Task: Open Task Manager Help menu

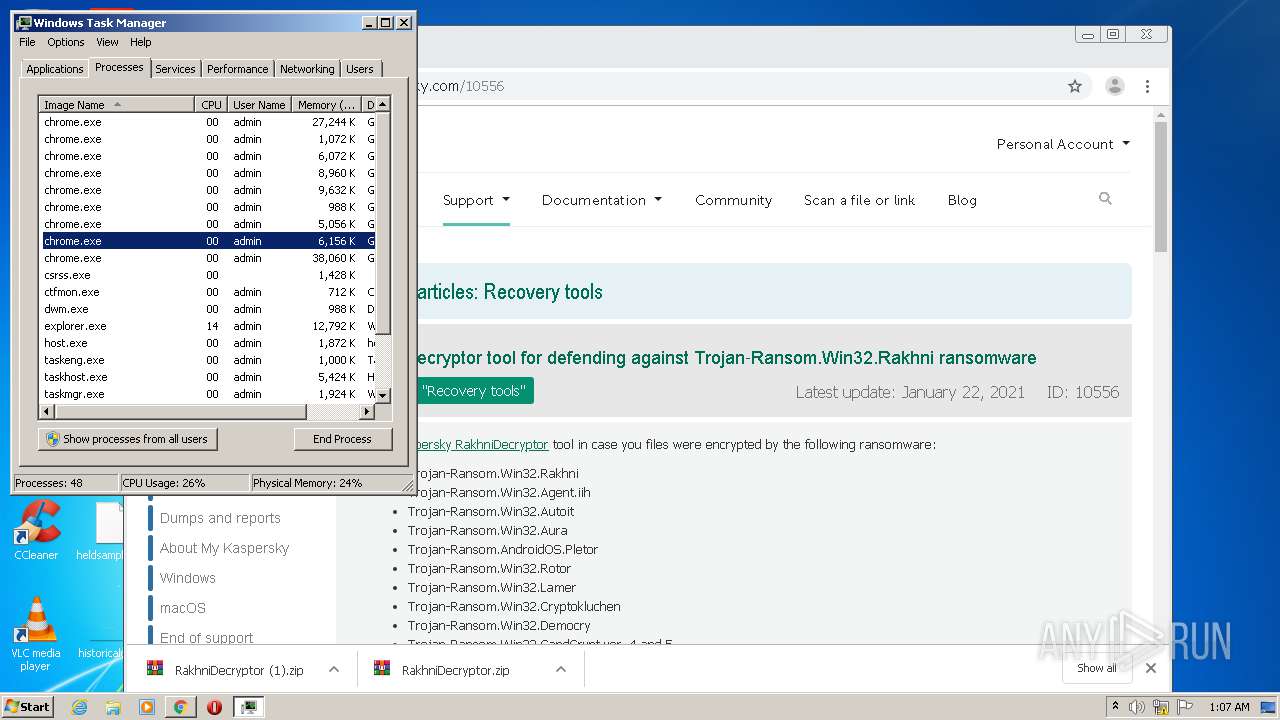Action: pyautogui.click(x=141, y=42)
